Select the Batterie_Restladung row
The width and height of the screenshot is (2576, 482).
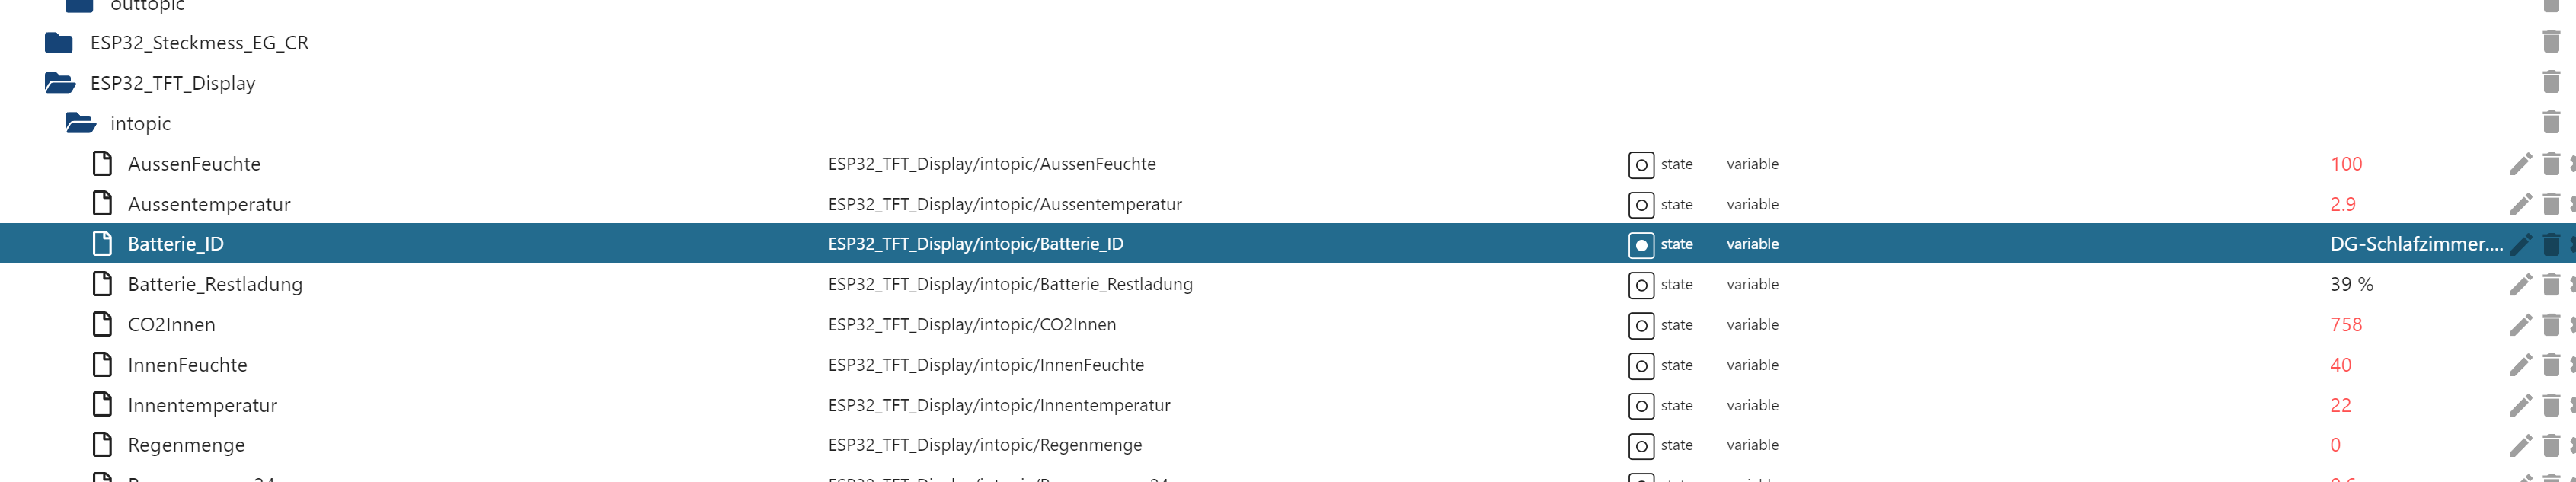click(x=215, y=285)
